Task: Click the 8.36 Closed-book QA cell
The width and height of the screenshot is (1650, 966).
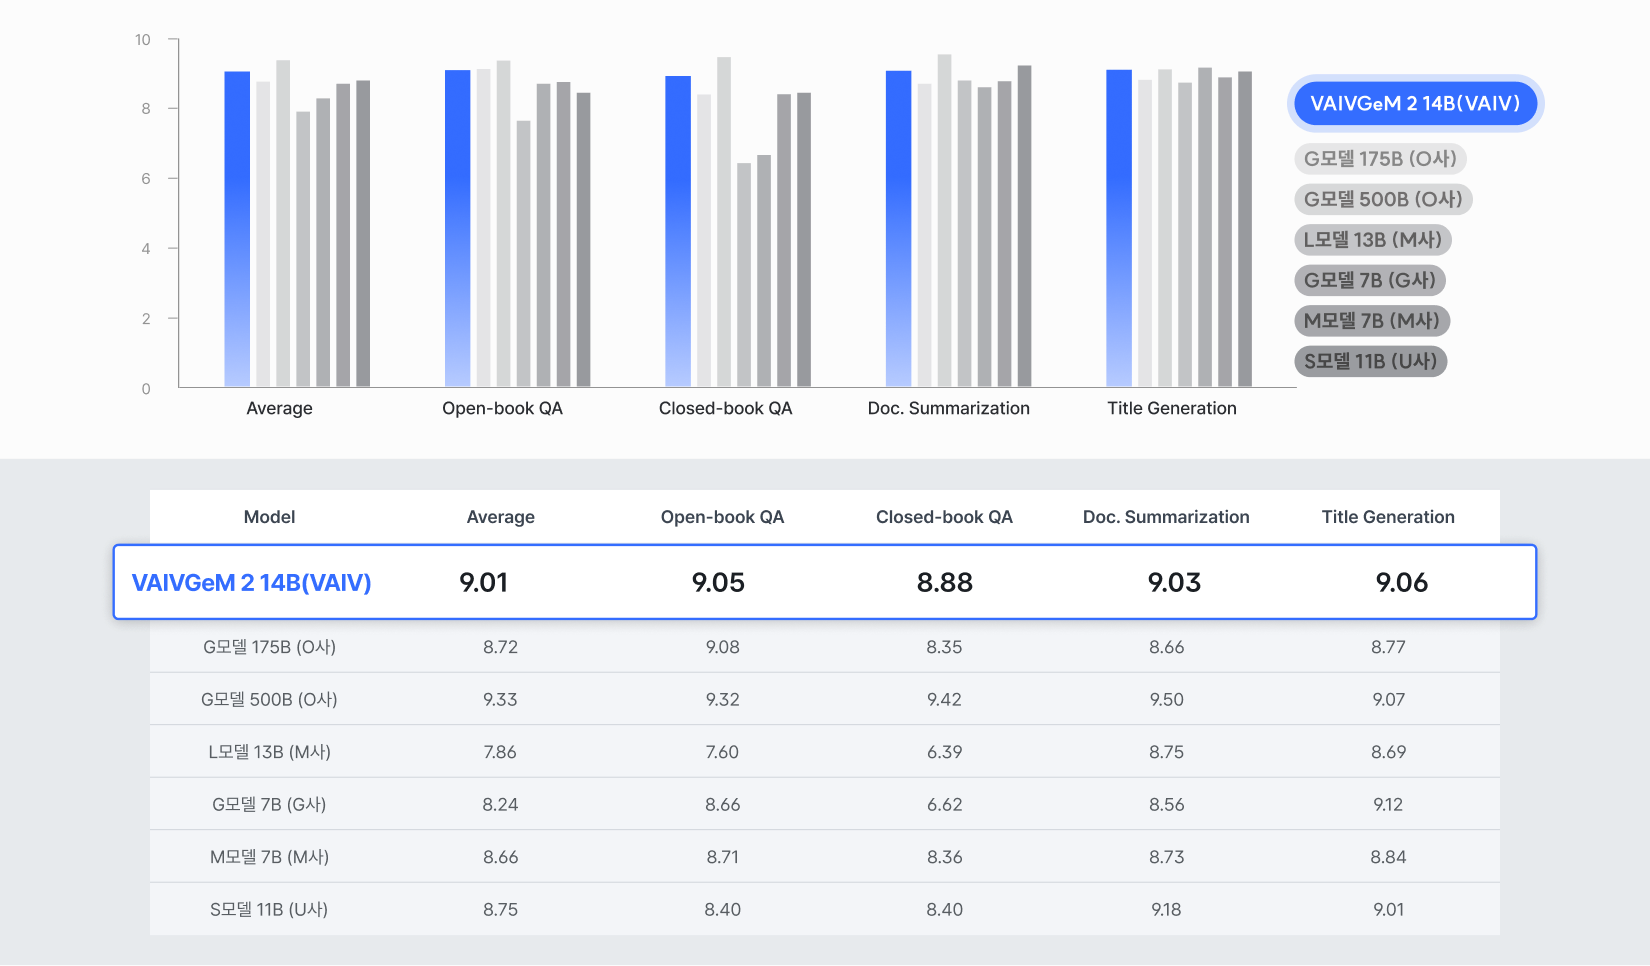Action: click(x=944, y=857)
